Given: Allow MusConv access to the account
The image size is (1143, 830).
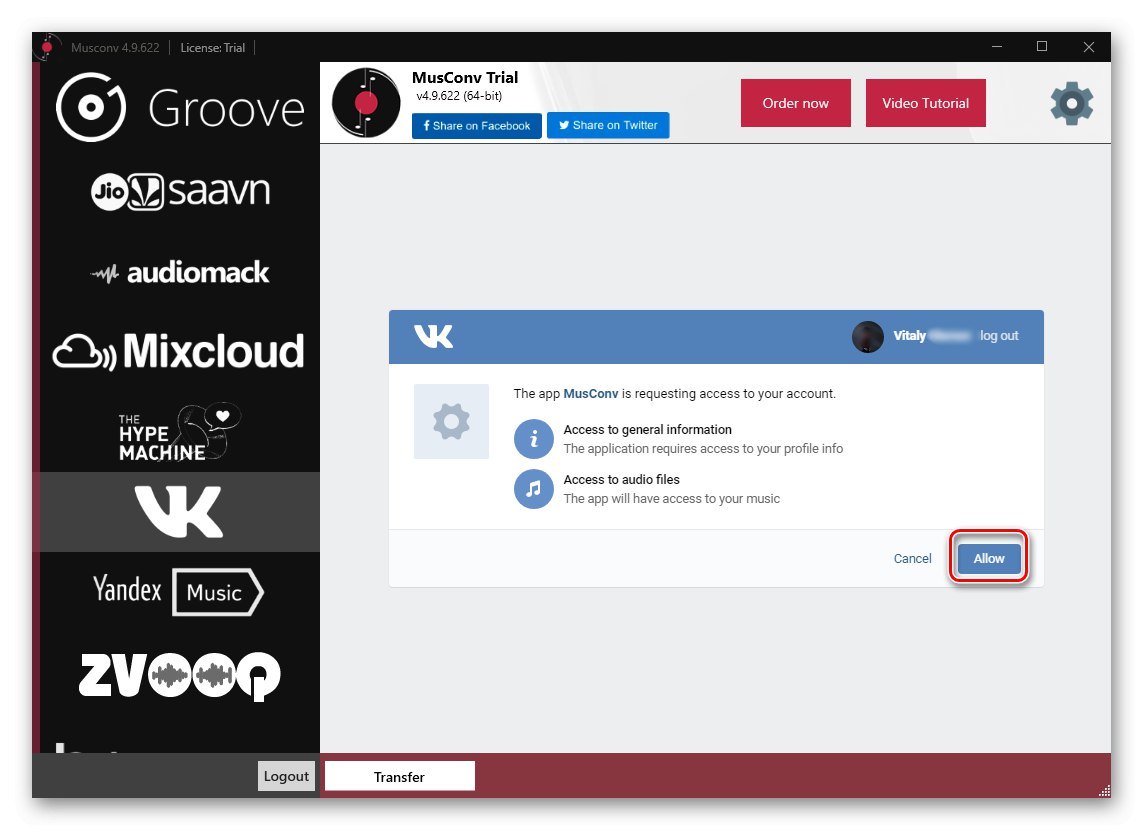Looking at the screenshot, I should 988,558.
